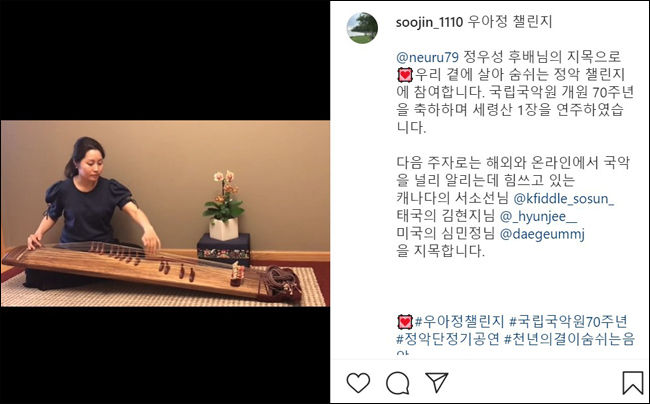650x404 pixels.
Task: Open soojin_1110 username link
Action: [x=429, y=22]
